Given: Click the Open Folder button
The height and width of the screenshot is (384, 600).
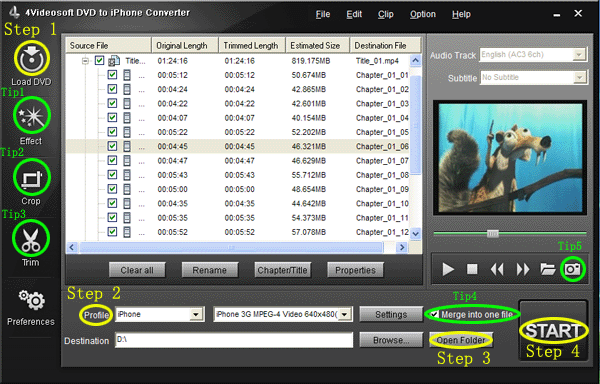Looking at the screenshot, I should pos(461,340).
